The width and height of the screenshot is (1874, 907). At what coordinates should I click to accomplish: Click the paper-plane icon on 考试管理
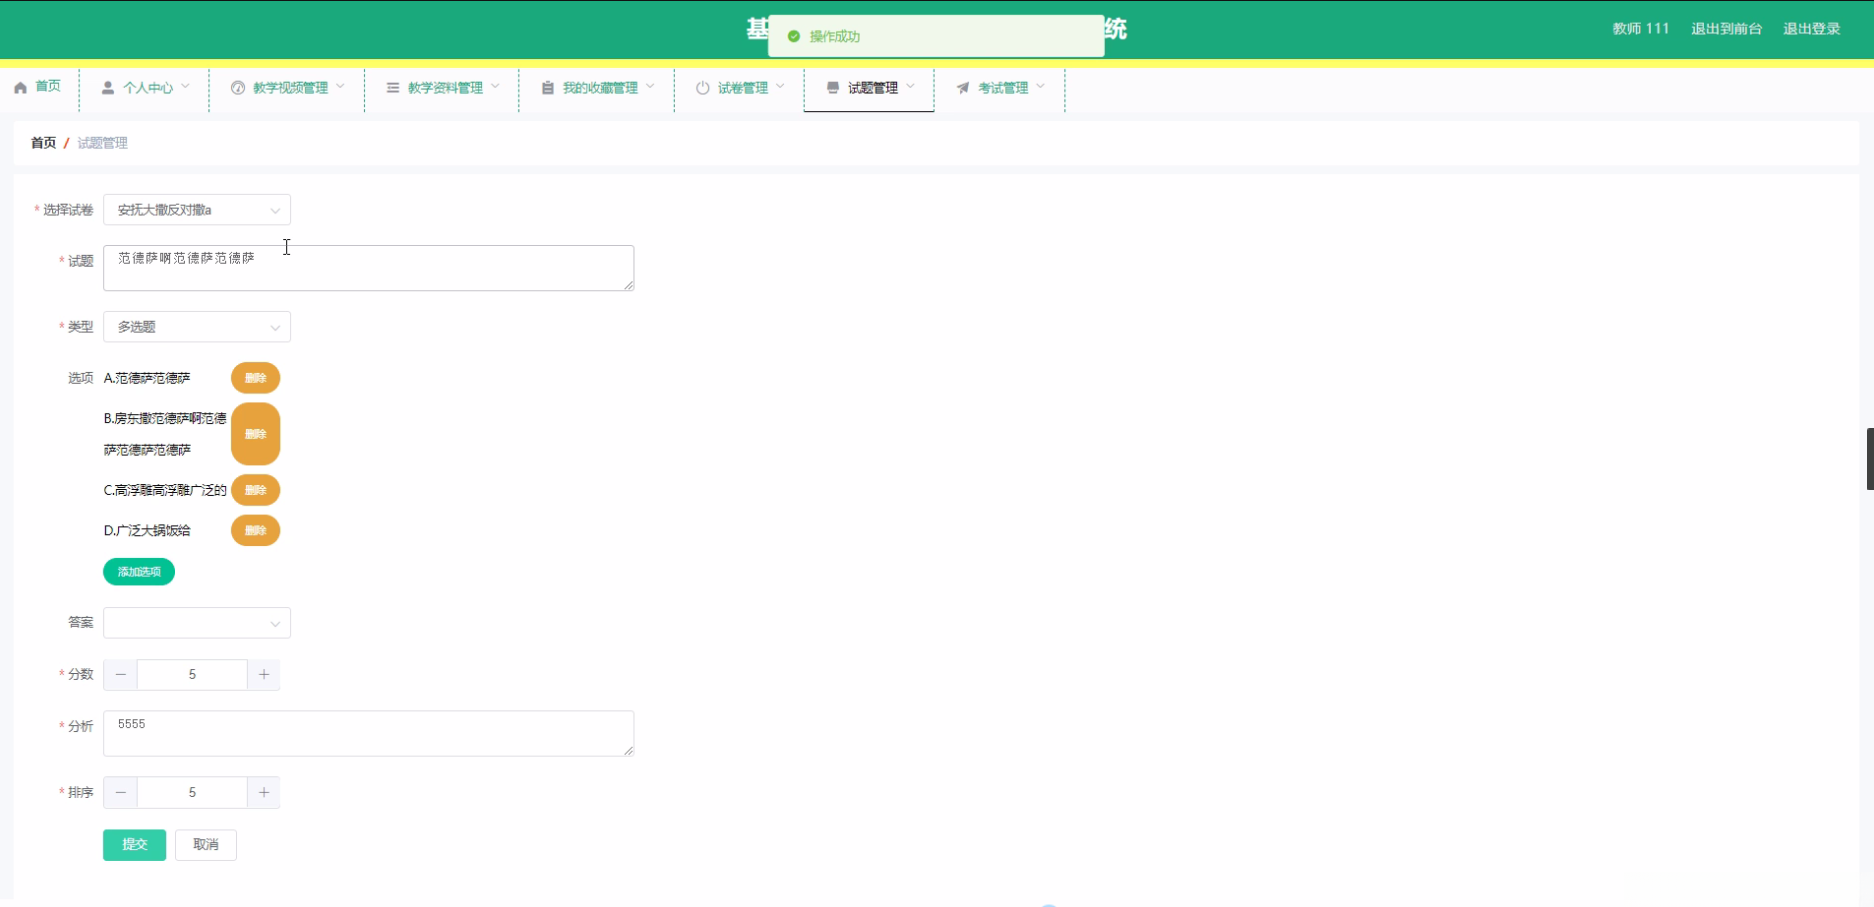tap(963, 88)
